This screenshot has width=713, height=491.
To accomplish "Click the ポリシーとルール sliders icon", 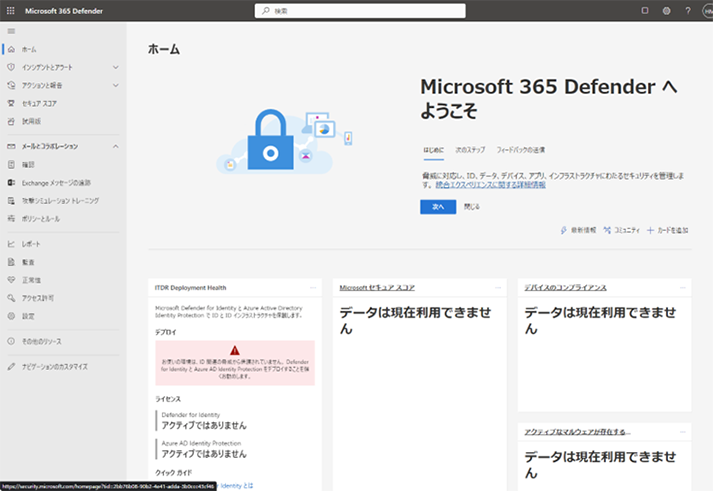I will pos(11,219).
